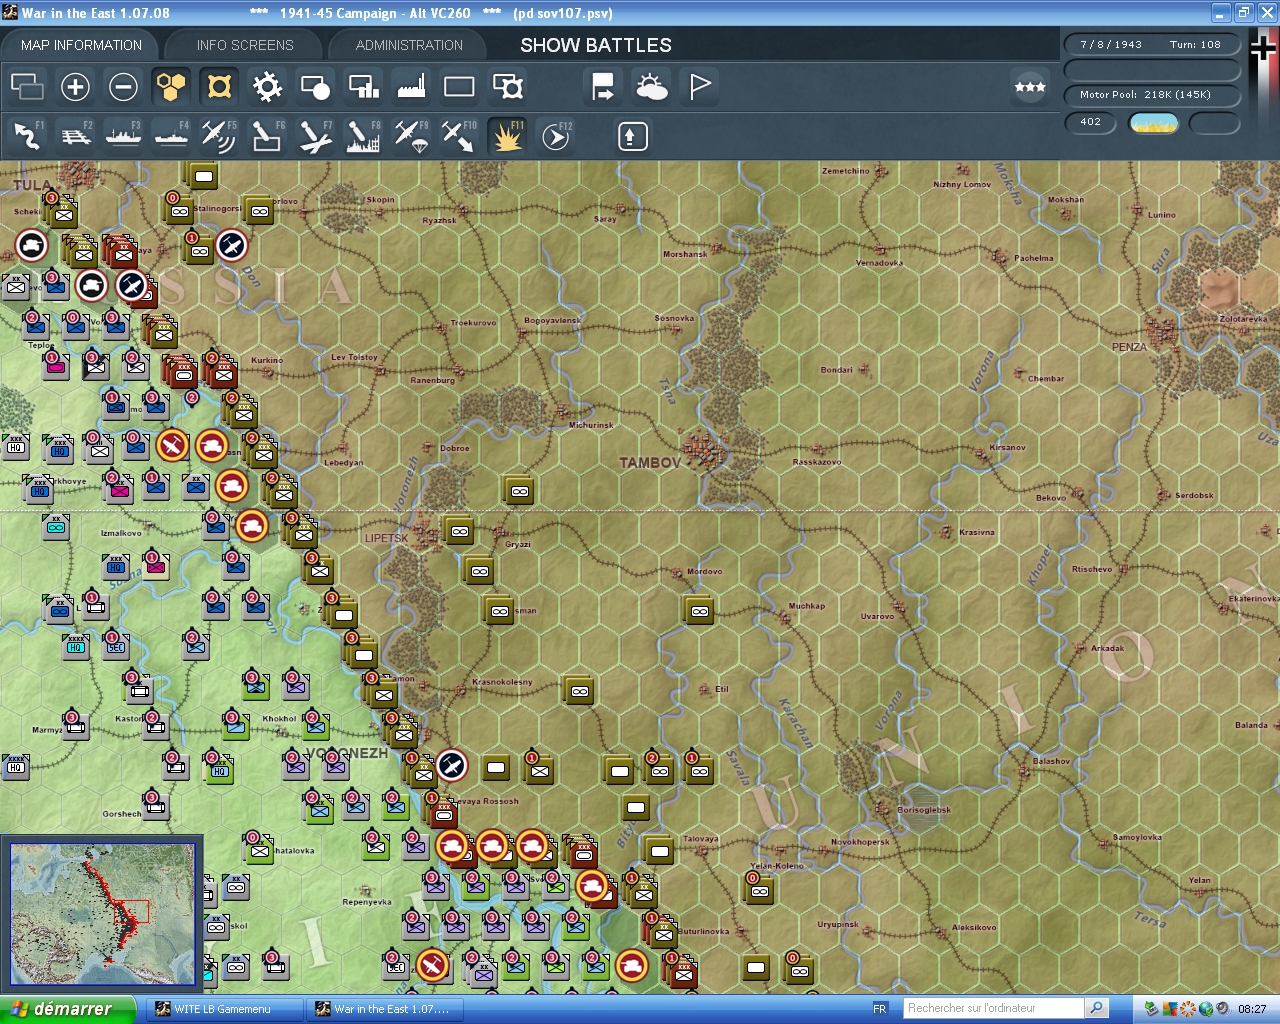Select the F7 bomb airfield mode icon
This screenshot has width=1280, height=1024.
coord(315,136)
